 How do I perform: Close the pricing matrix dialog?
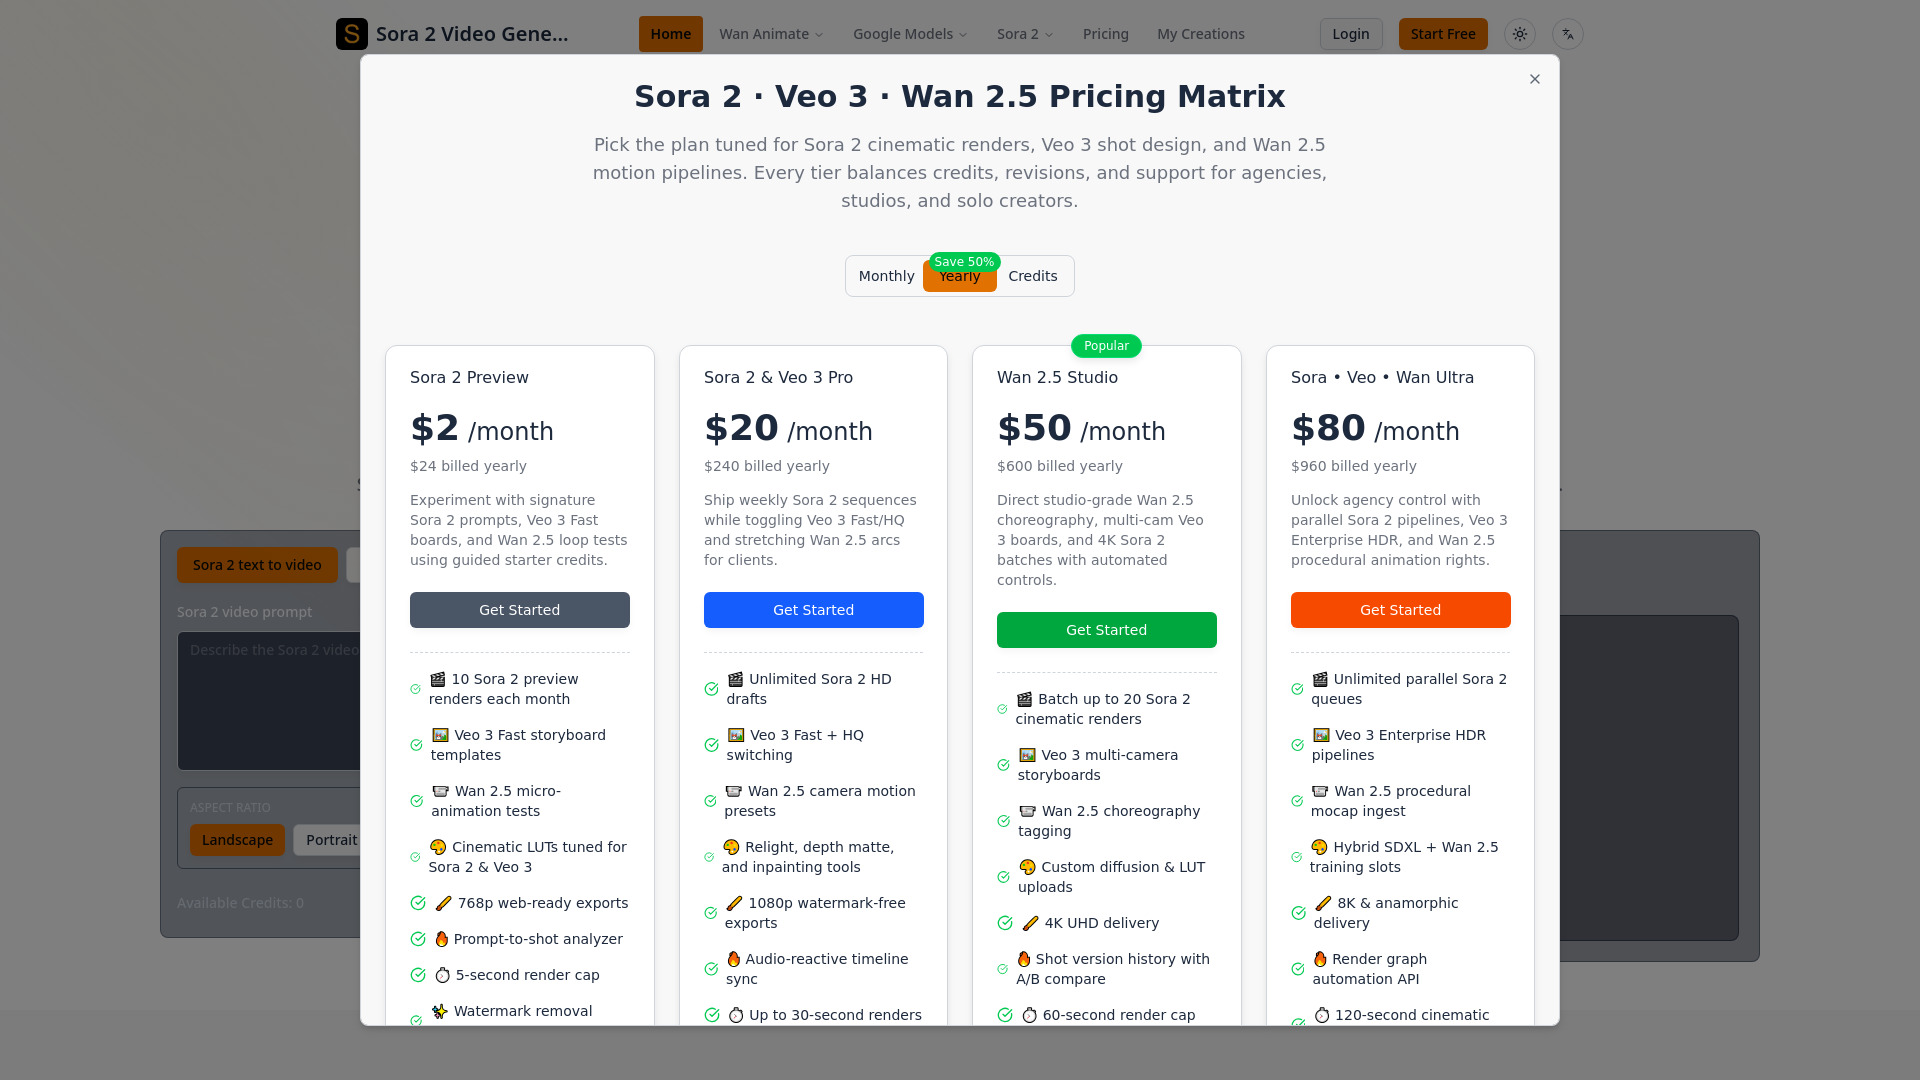point(1534,79)
